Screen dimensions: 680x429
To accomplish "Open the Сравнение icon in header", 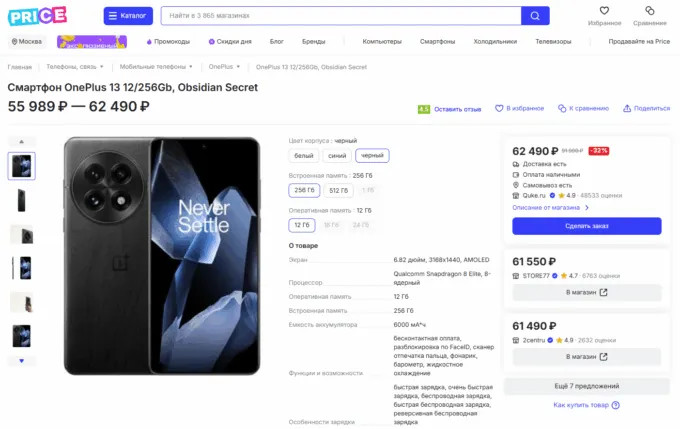I will pos(650,11).
